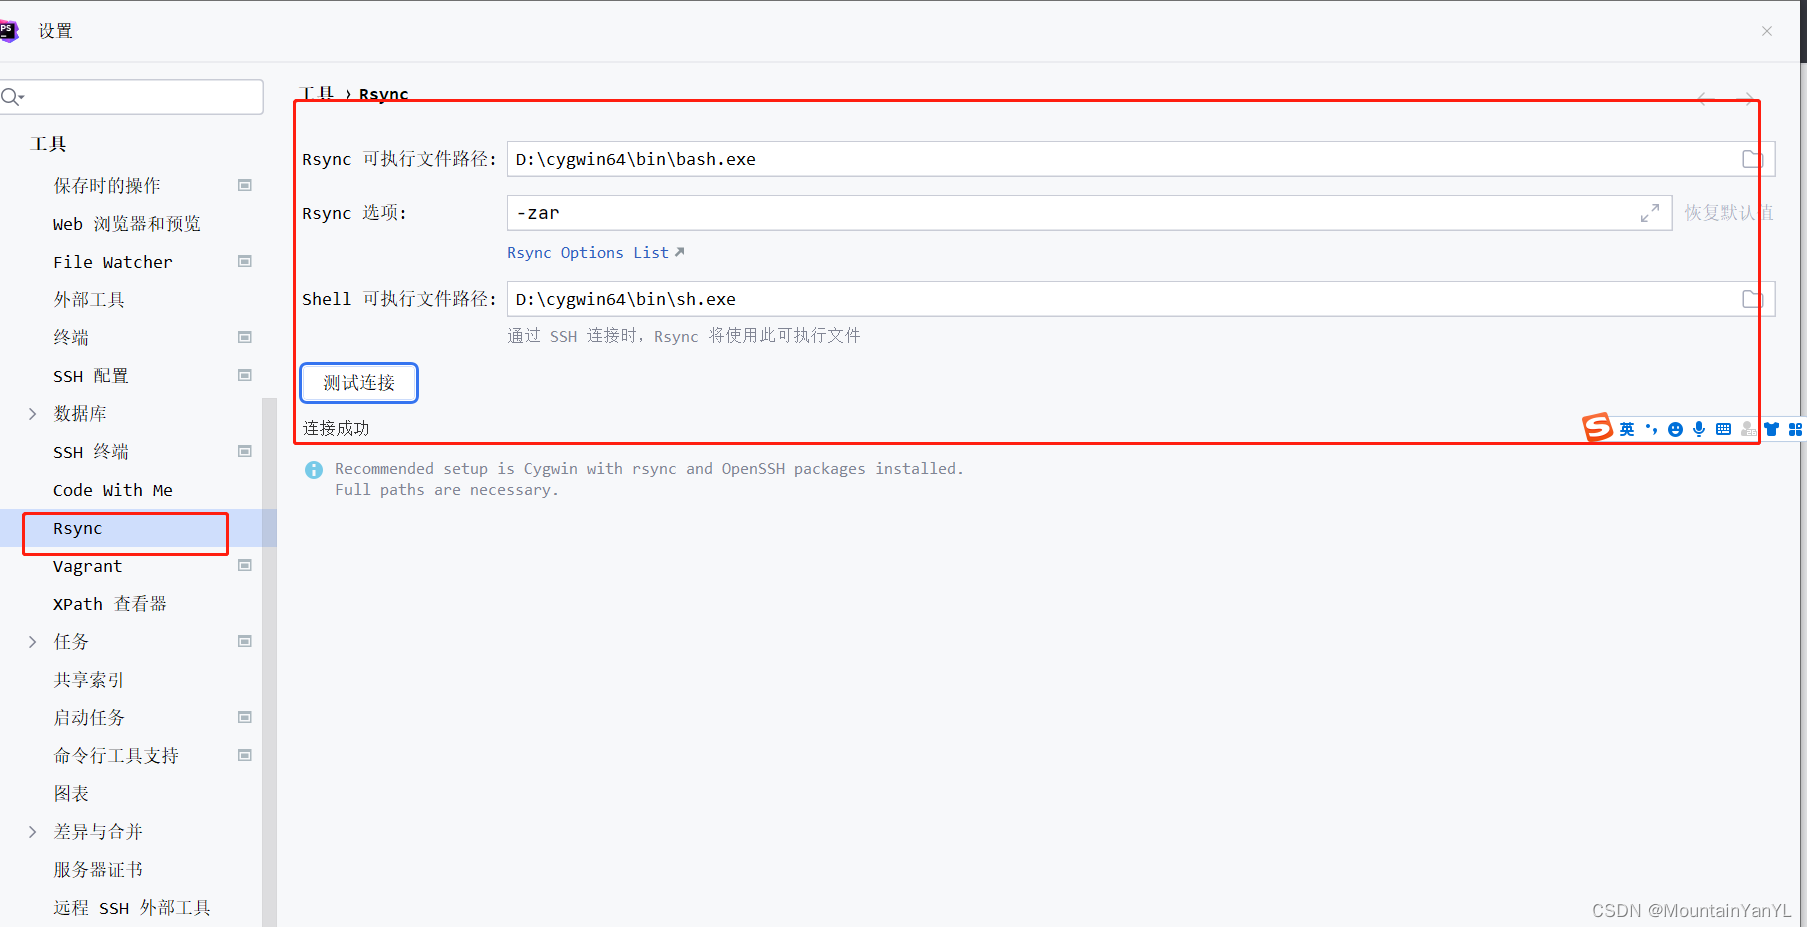This screenshot has height=927, width=1807.
Task: Click the info icon beside the Cygwin recommendation
Action: click(313, 469)
